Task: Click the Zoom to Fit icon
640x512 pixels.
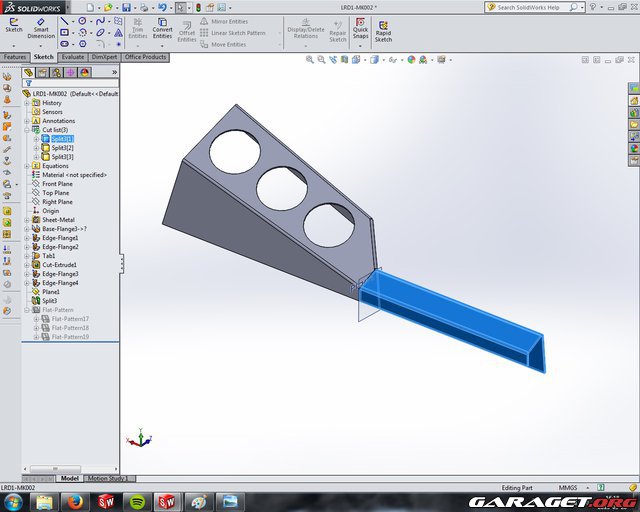Action: (x=310, y=60)
